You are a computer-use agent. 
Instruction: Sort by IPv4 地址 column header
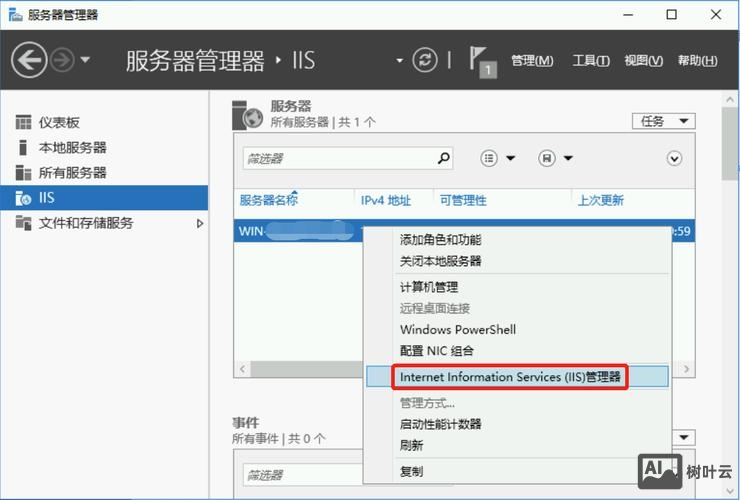[x=386, y=201]
